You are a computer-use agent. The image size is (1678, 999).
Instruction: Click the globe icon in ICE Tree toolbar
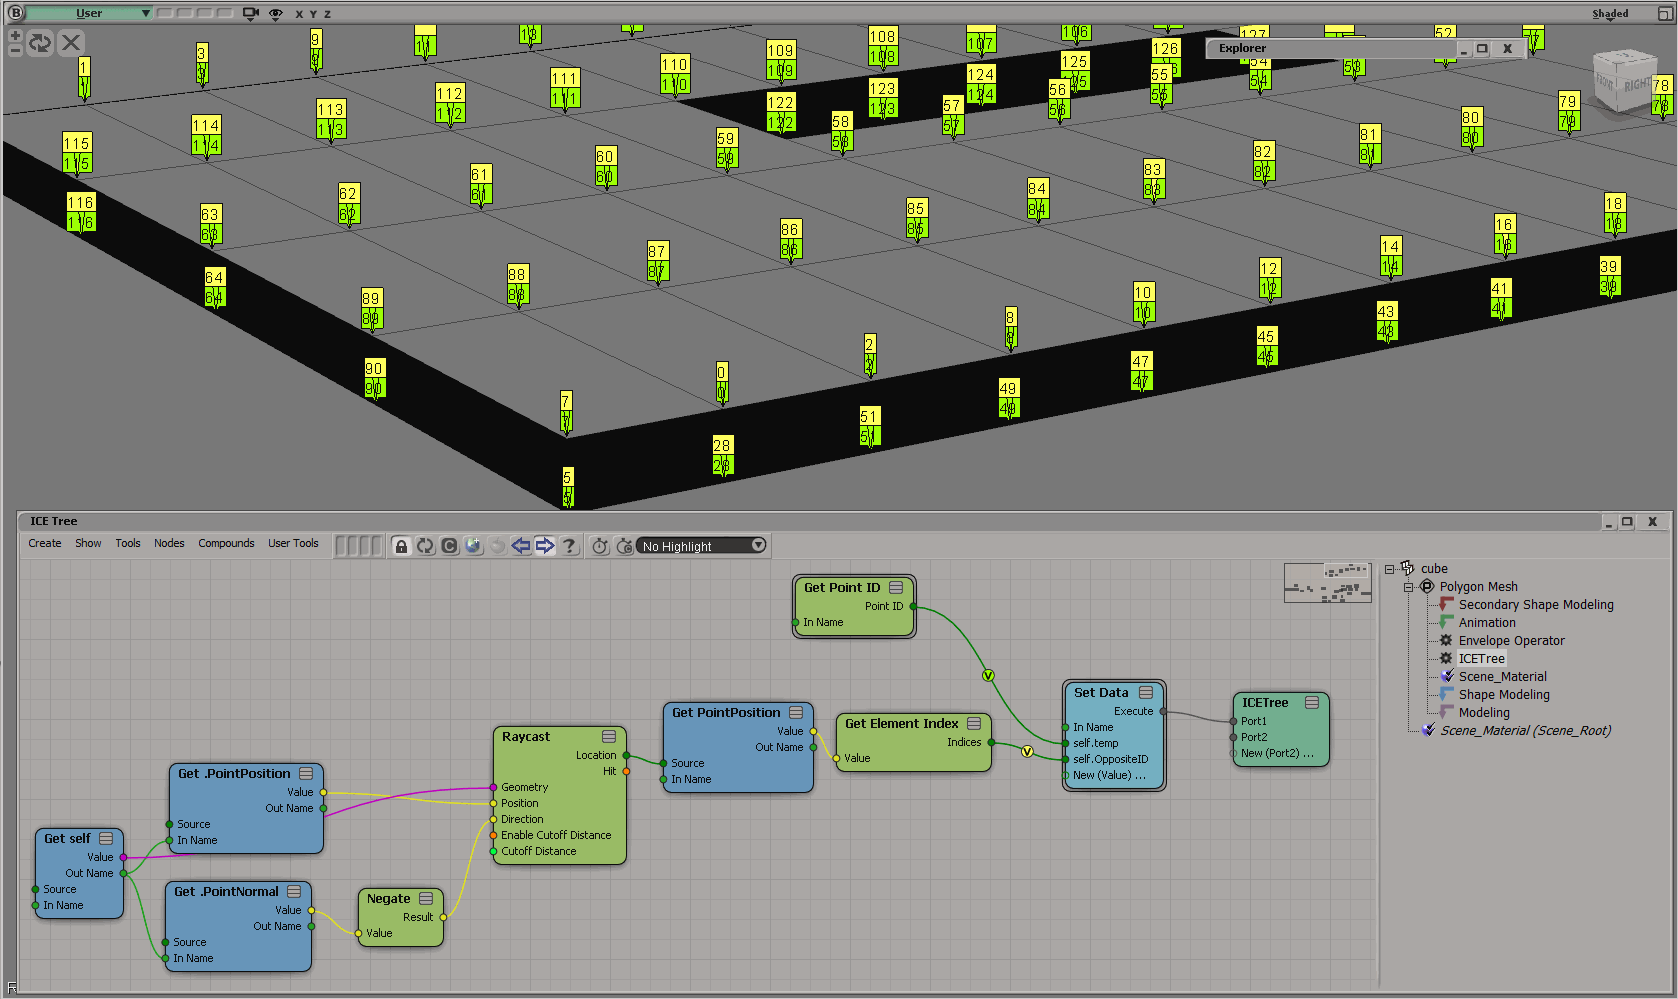[473, 546]
